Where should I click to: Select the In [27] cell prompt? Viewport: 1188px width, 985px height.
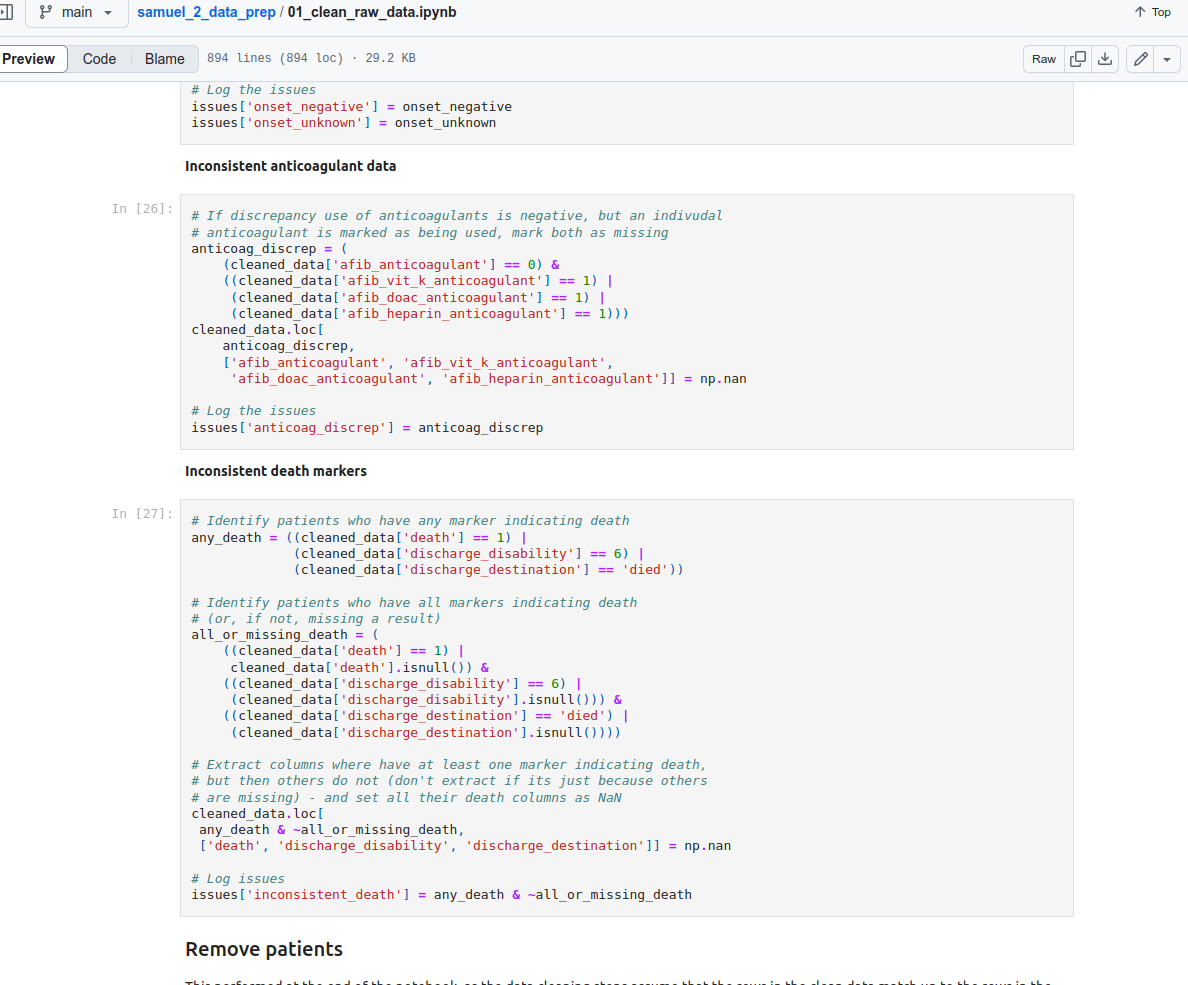tap(142, 513)
